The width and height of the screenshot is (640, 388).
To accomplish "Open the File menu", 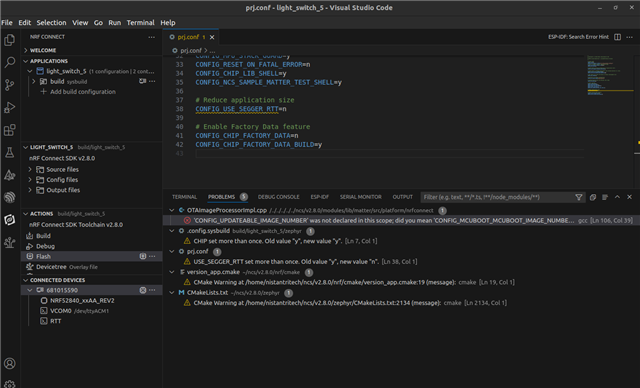I will (7, 23).
